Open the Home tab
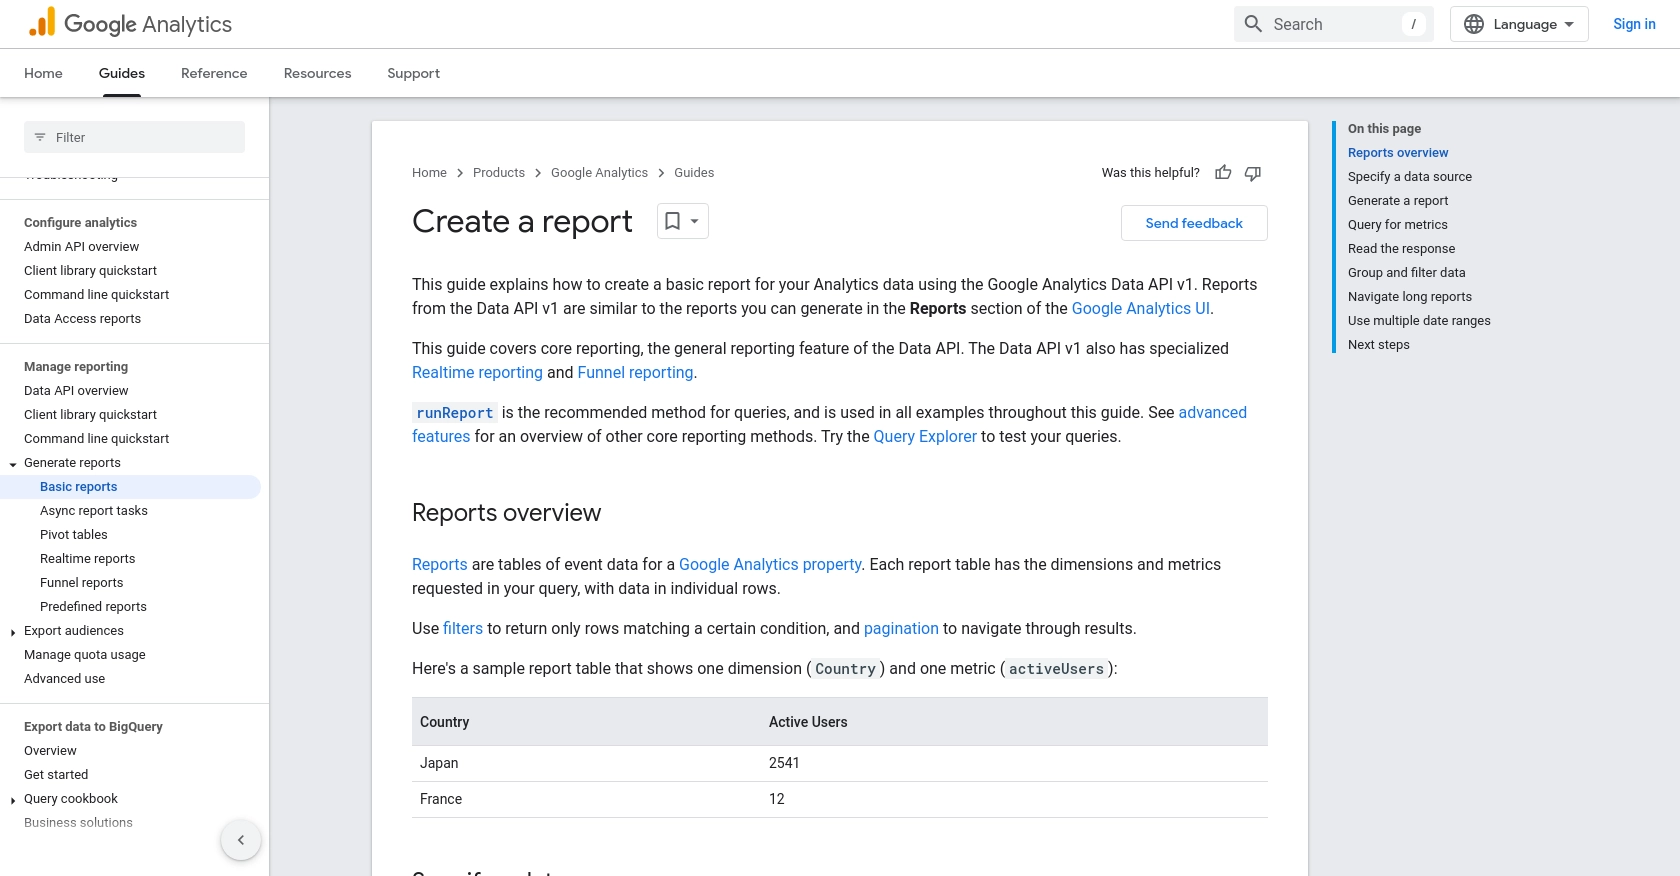This screenshot has width=1680, height=876. pyautogui.click(x=43, y=73)
